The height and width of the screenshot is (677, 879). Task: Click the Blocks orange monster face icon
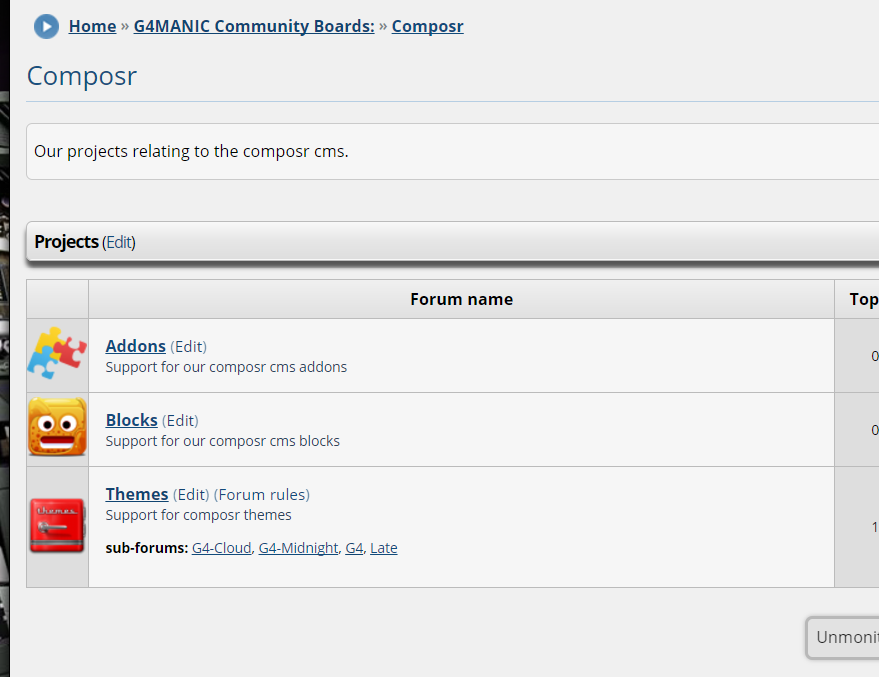pyautogui.click(x=57, y=428)
